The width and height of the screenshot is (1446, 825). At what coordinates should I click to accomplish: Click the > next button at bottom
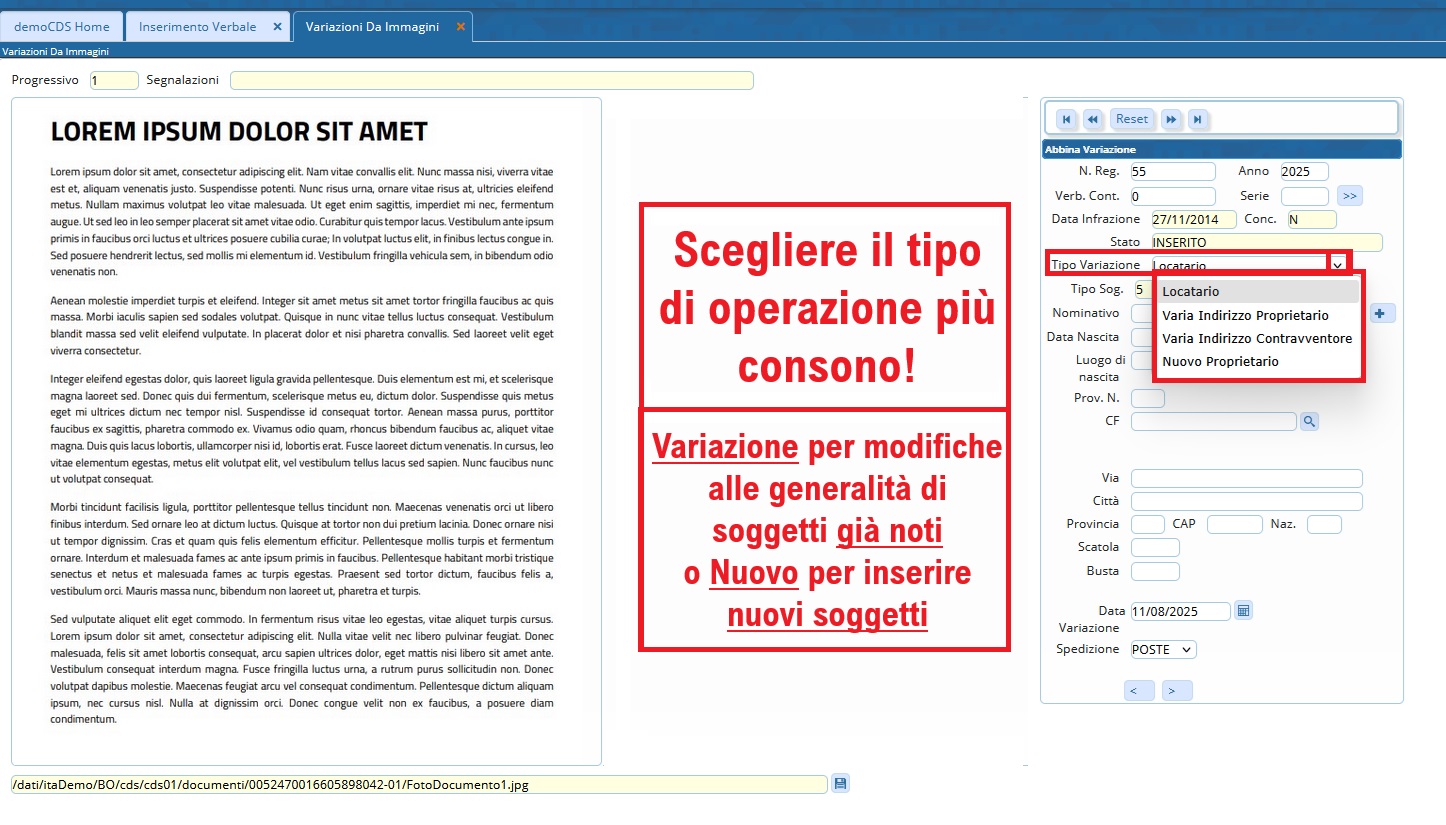pos(1177,691)
